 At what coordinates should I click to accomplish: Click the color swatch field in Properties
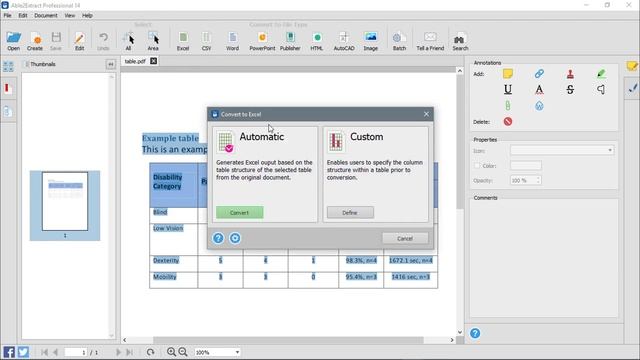[x=526, y=165]
